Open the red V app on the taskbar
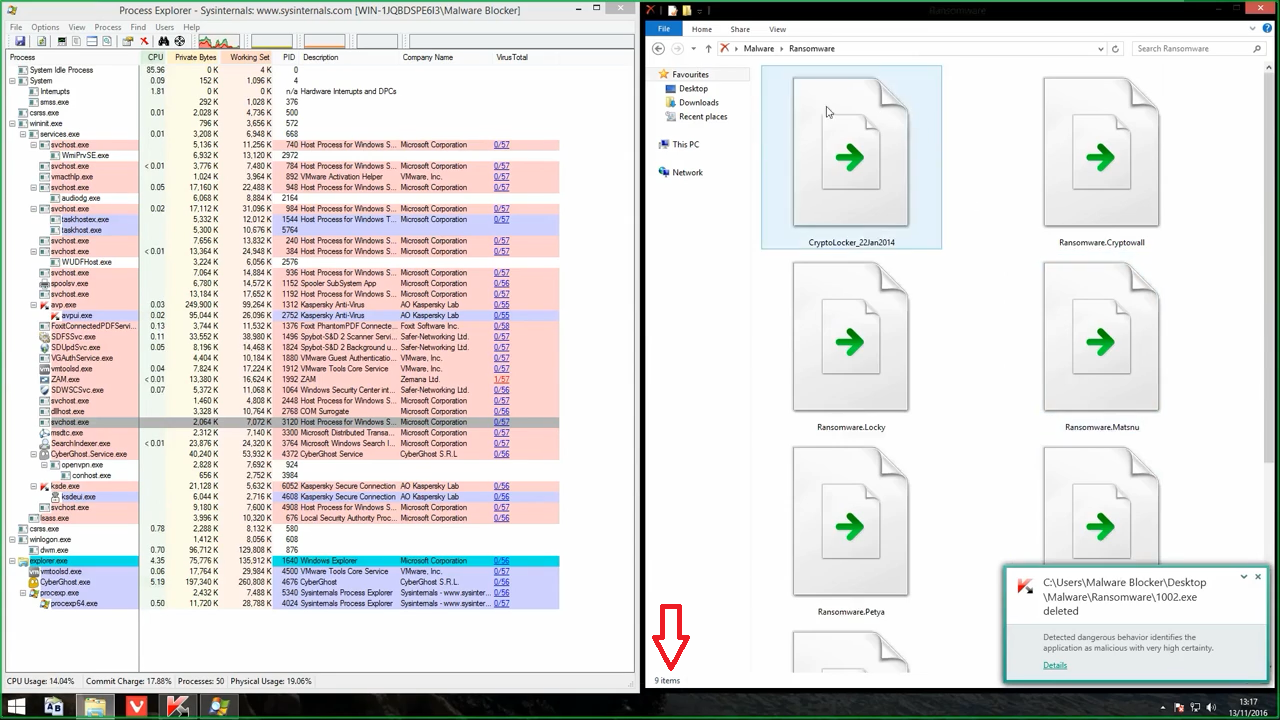Image resolution: width=1280 pixels, height=720 pixels. [137, 706]
